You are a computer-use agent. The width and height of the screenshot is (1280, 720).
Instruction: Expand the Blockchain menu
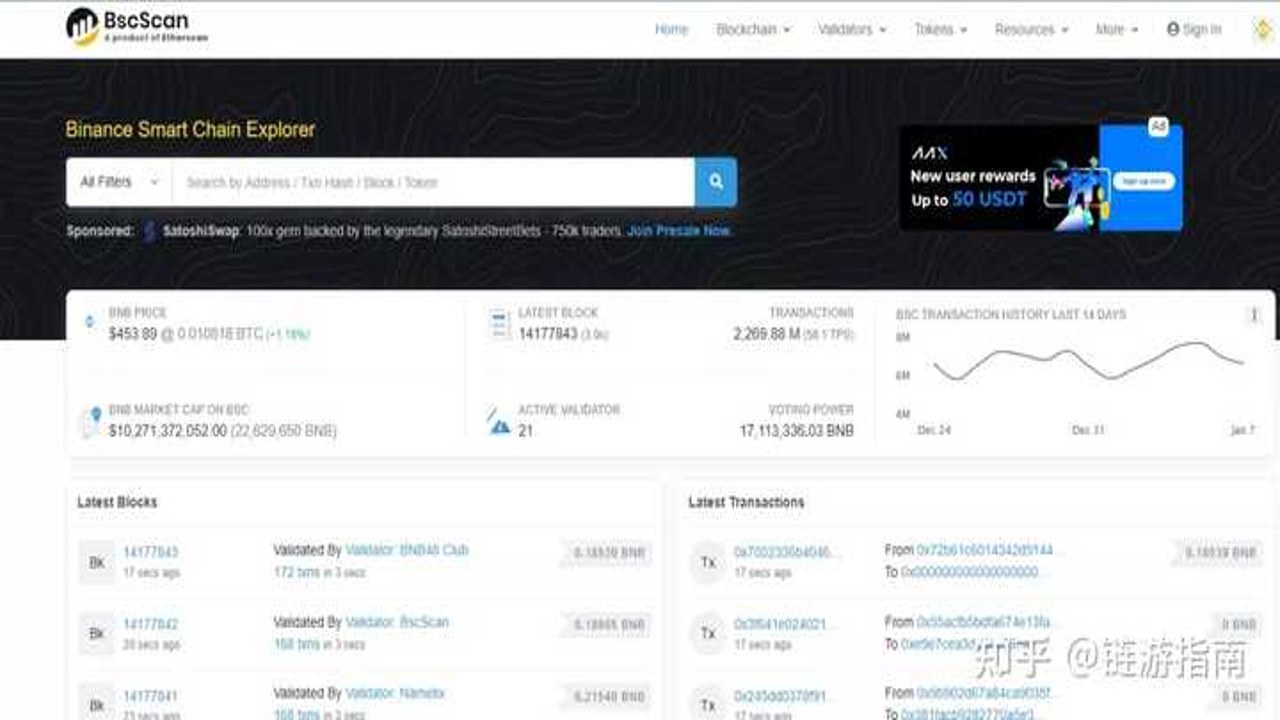(753, 30)
